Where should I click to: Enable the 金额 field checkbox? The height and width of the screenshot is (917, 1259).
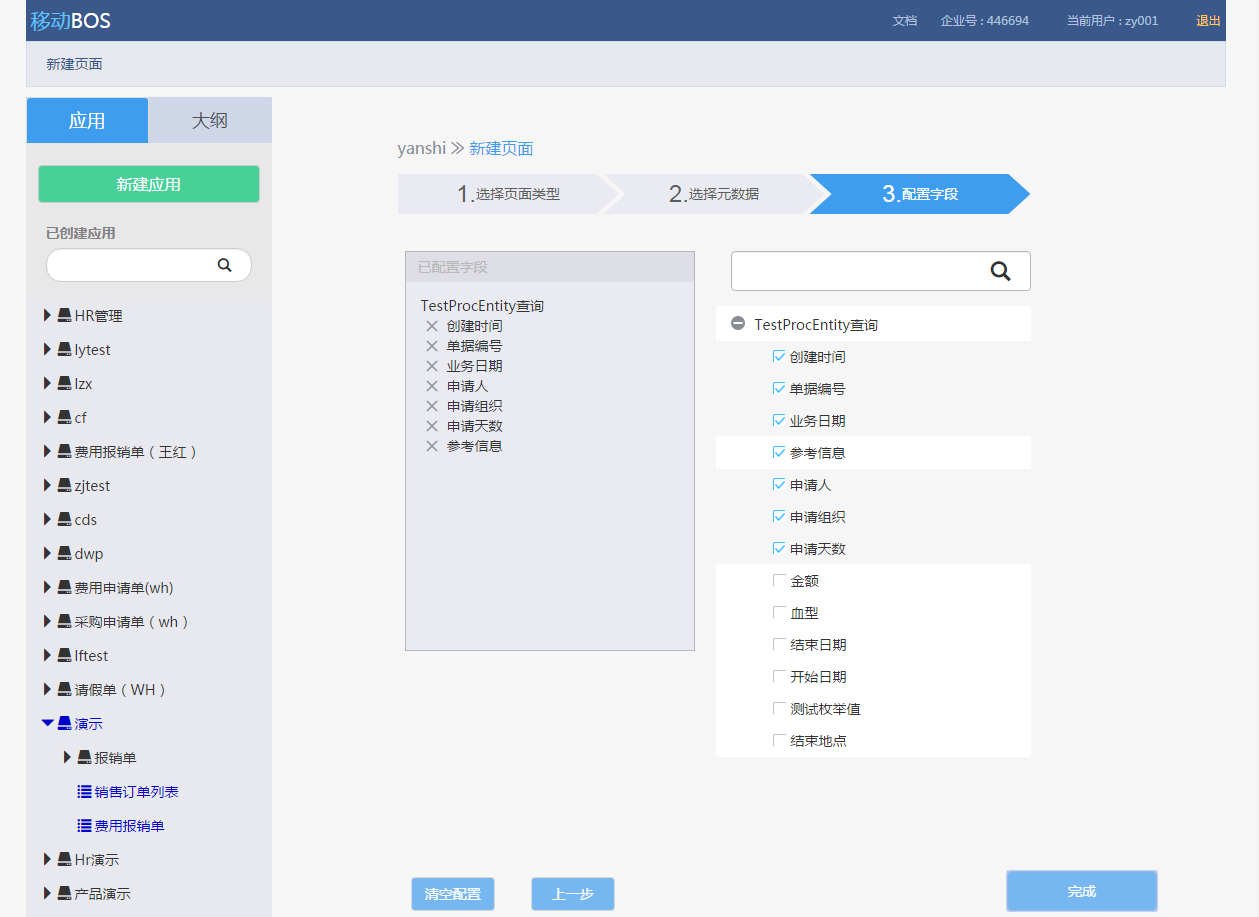[779, 580]
